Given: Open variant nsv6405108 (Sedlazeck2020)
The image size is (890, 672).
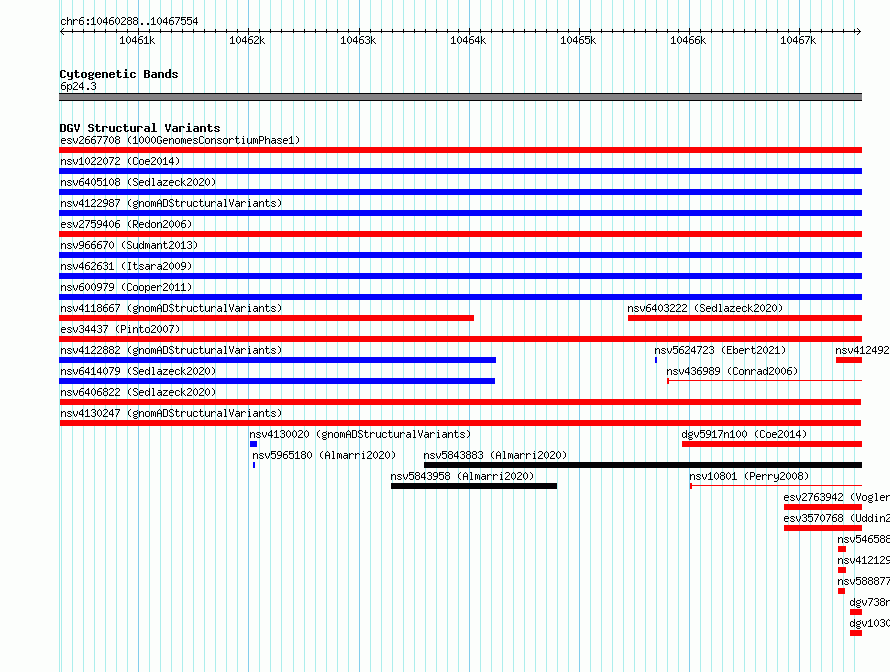Looking at the screenshot, I should (138, 182).
